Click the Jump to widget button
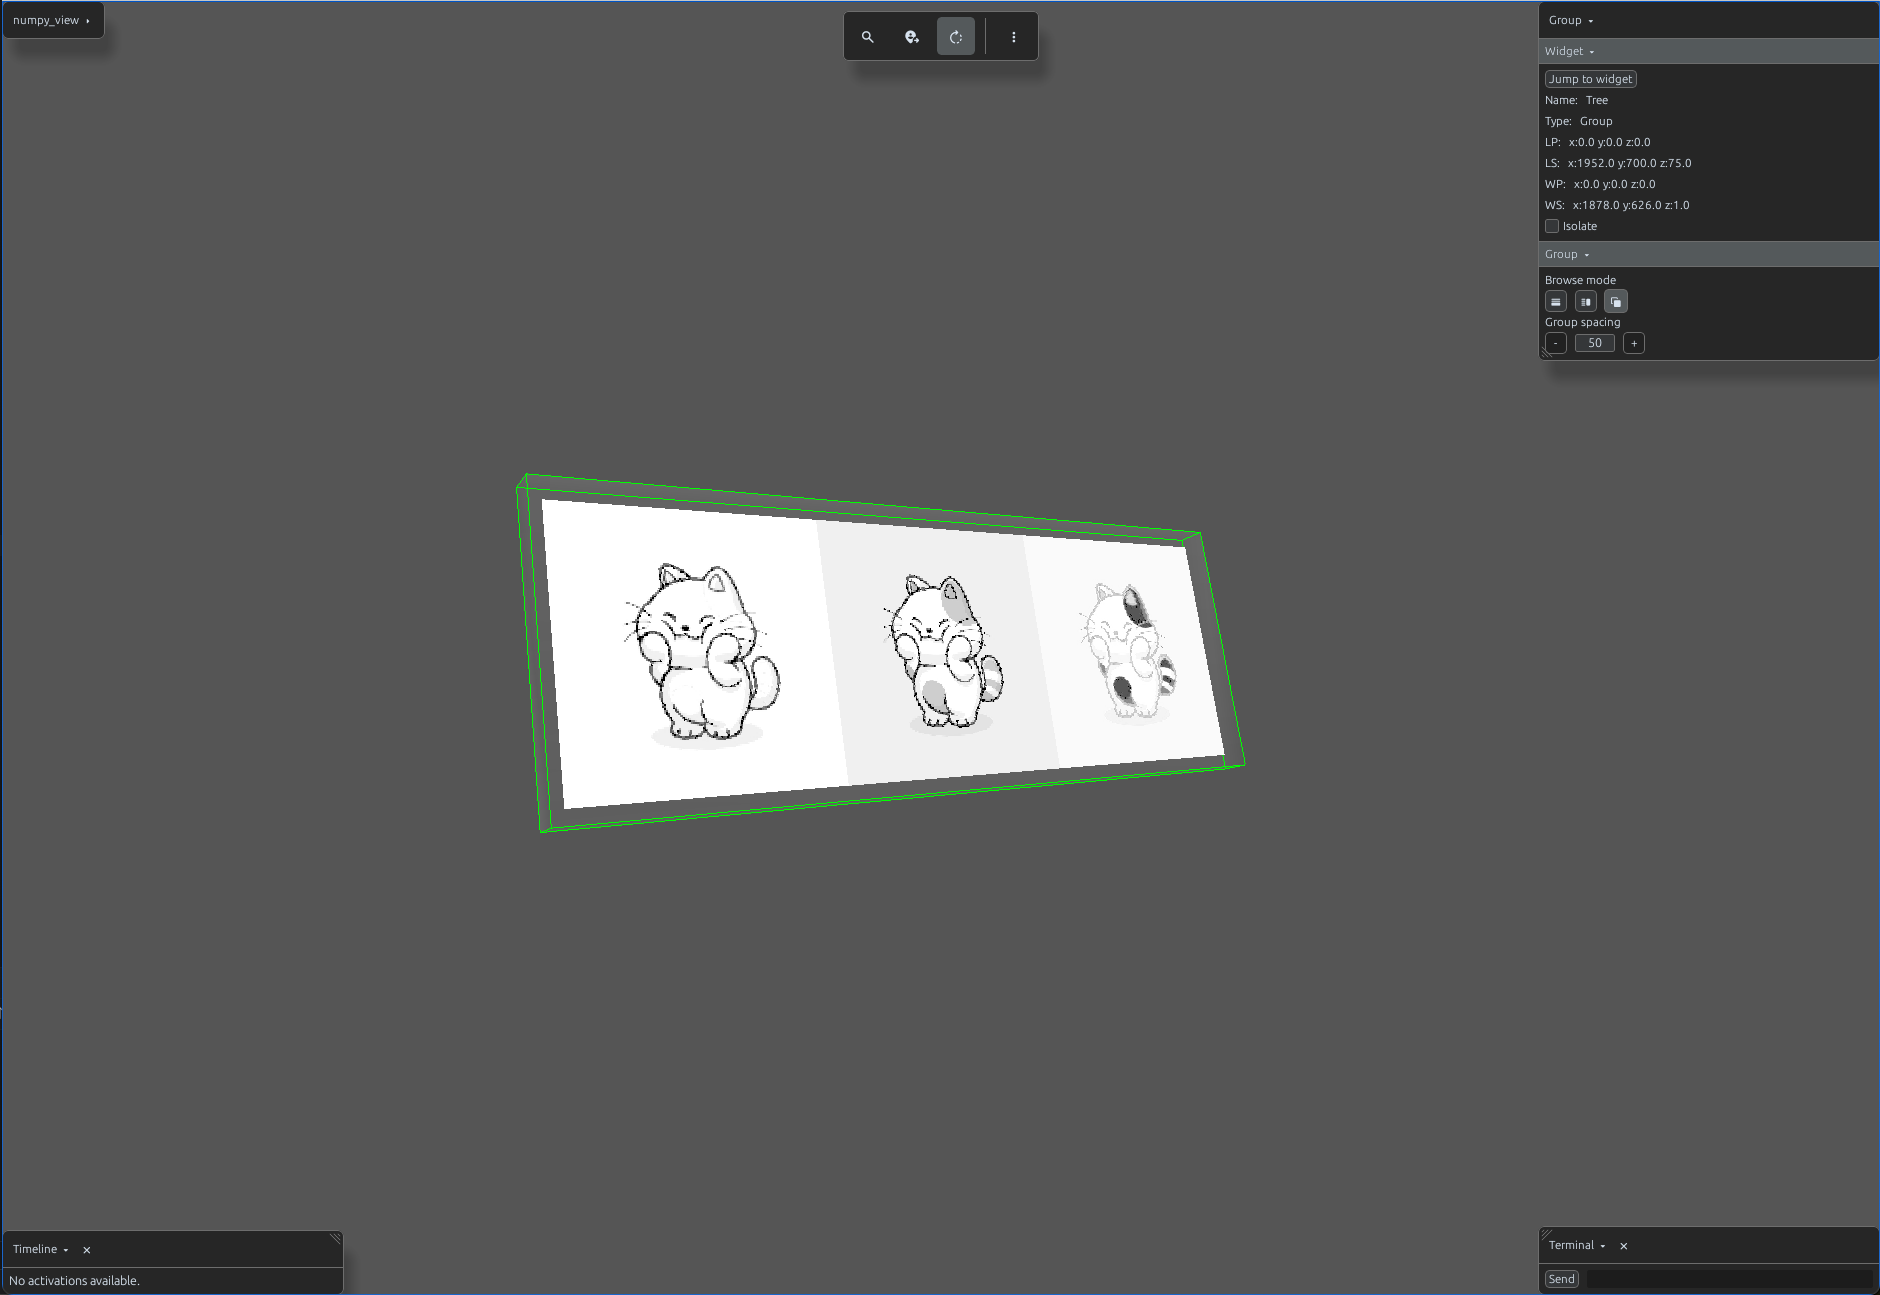Image resolution: width=1880 pixels, height=1295 pixels. [x=1591, y=79]
